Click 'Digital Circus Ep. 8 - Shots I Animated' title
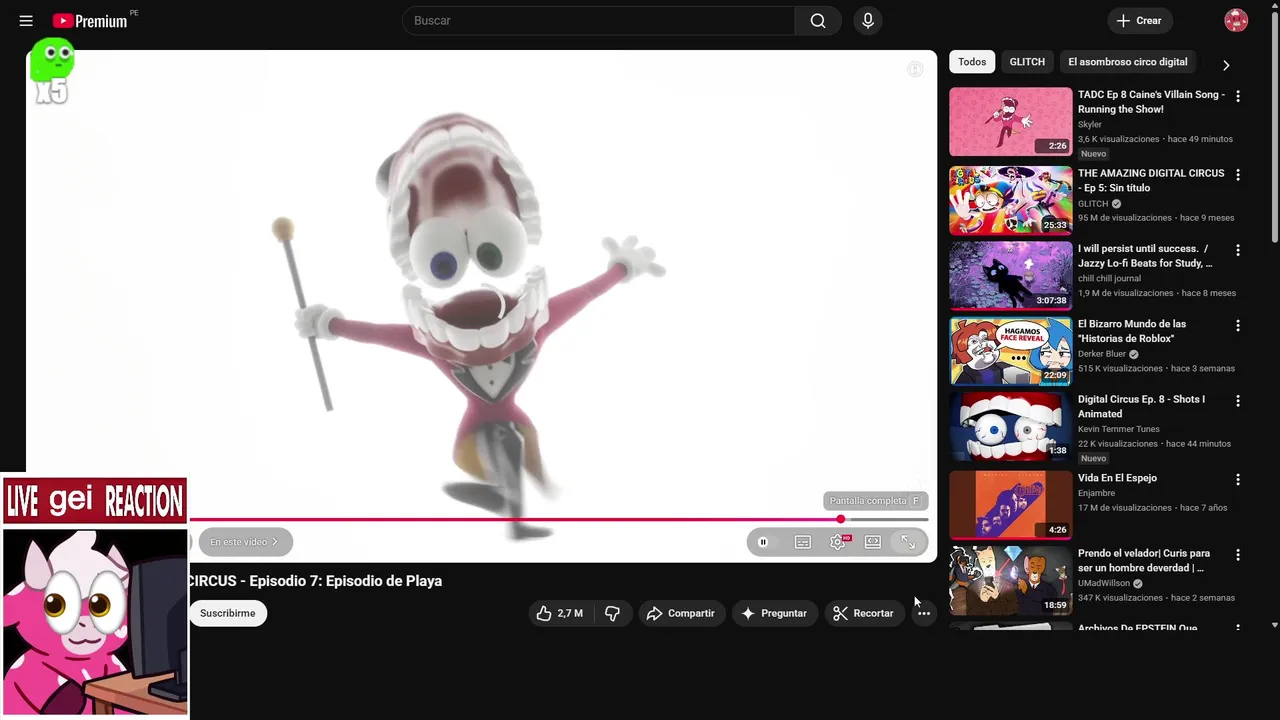1280x720 pixels. (1141, 406)
